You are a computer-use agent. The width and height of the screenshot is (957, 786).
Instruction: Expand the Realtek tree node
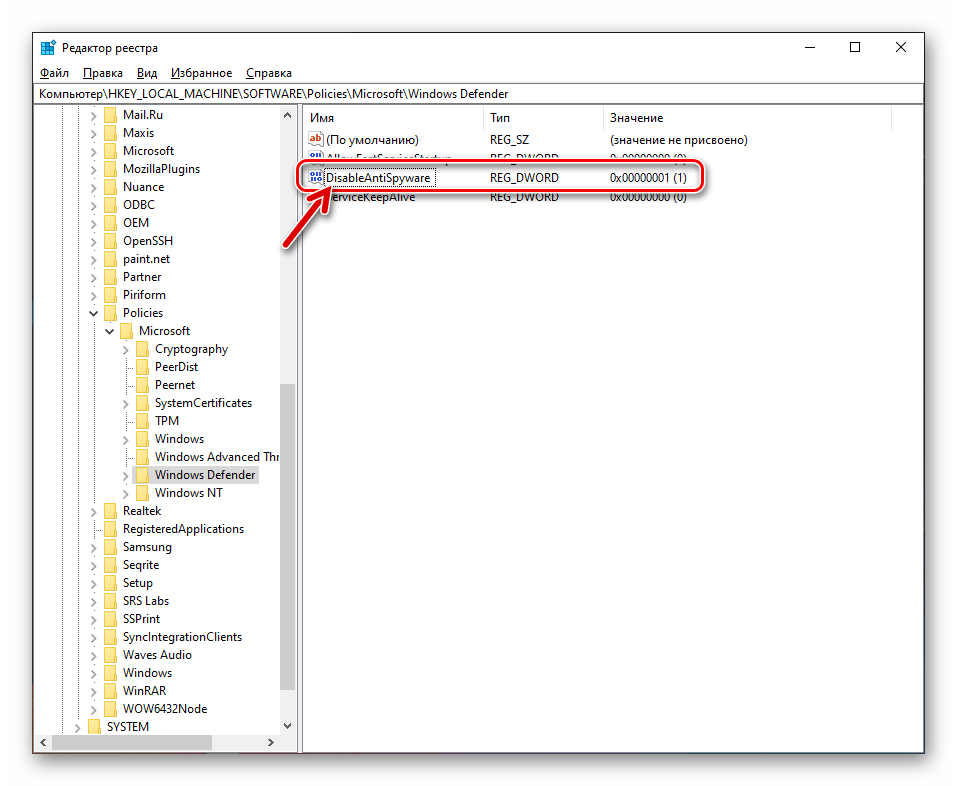(x=93, y=511)
